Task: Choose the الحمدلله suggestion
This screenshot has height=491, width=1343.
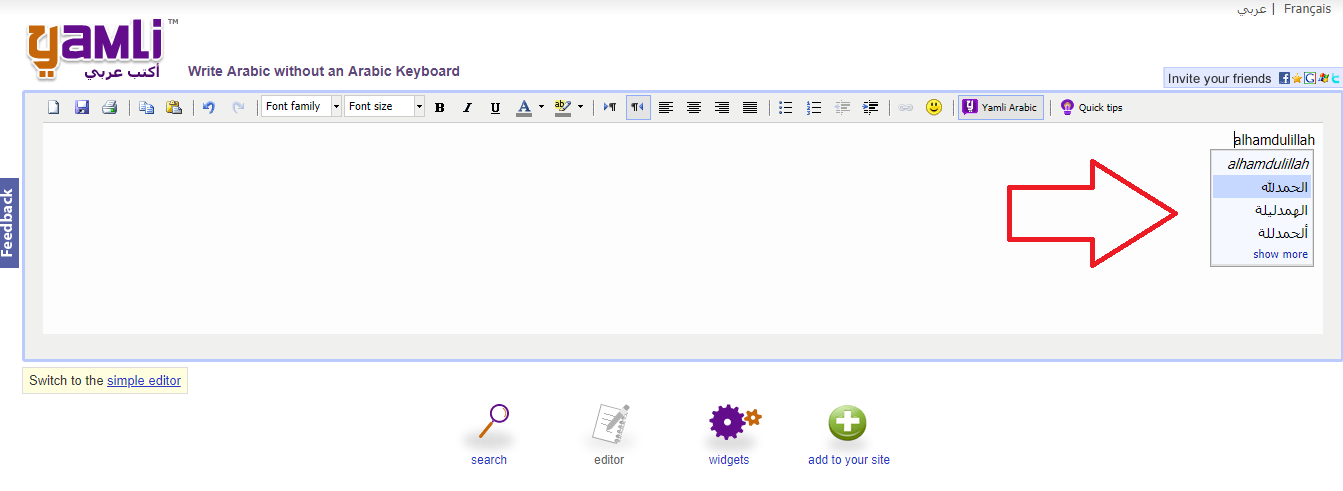Action: click(x=1261, y=187)
